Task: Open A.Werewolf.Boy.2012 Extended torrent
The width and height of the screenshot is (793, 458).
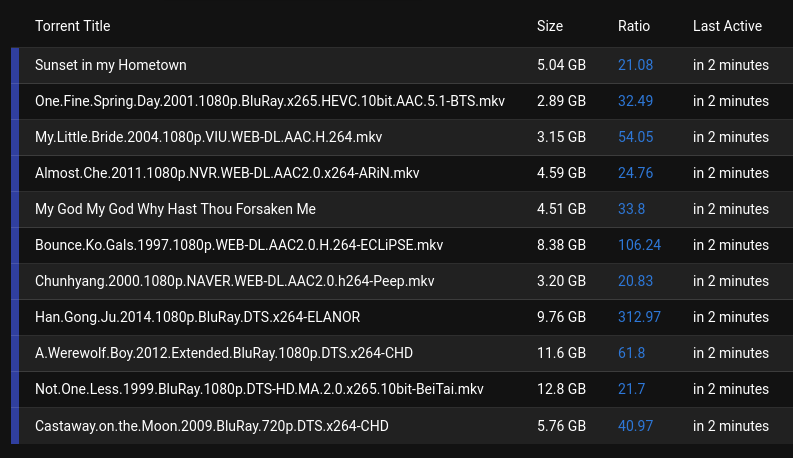Action: 224,353
